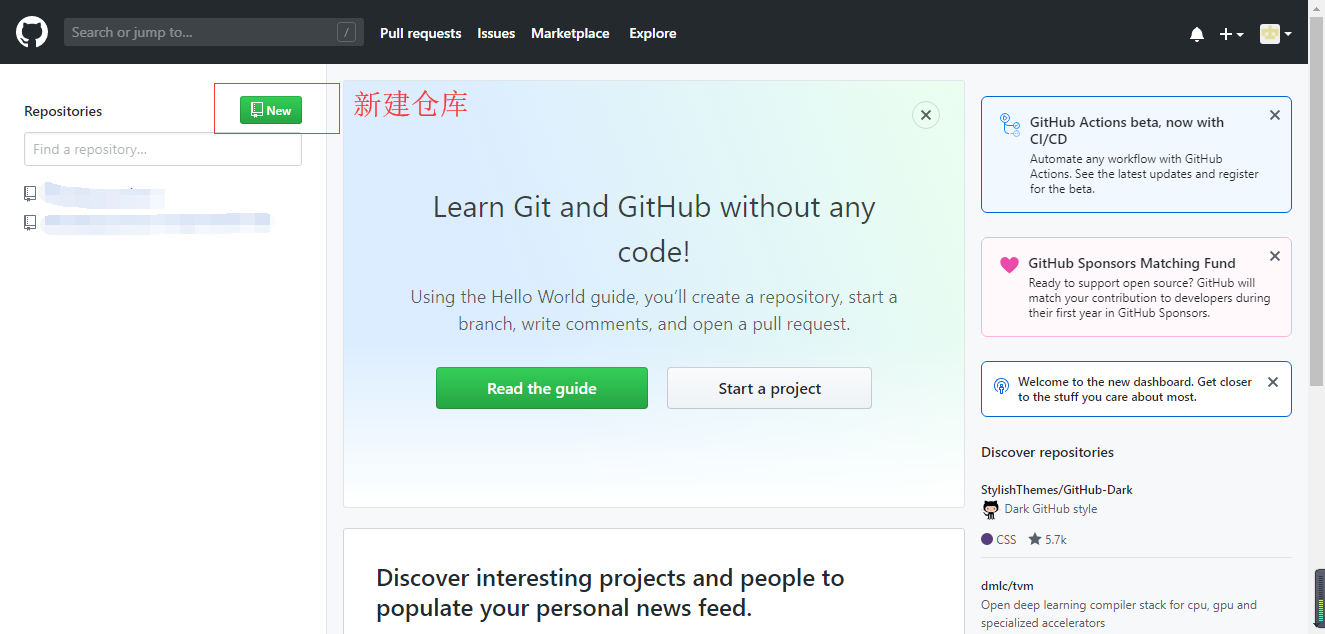
Task: Click Dark GitHub style description
Action: pyautogui.click(x=1051, y=509)
